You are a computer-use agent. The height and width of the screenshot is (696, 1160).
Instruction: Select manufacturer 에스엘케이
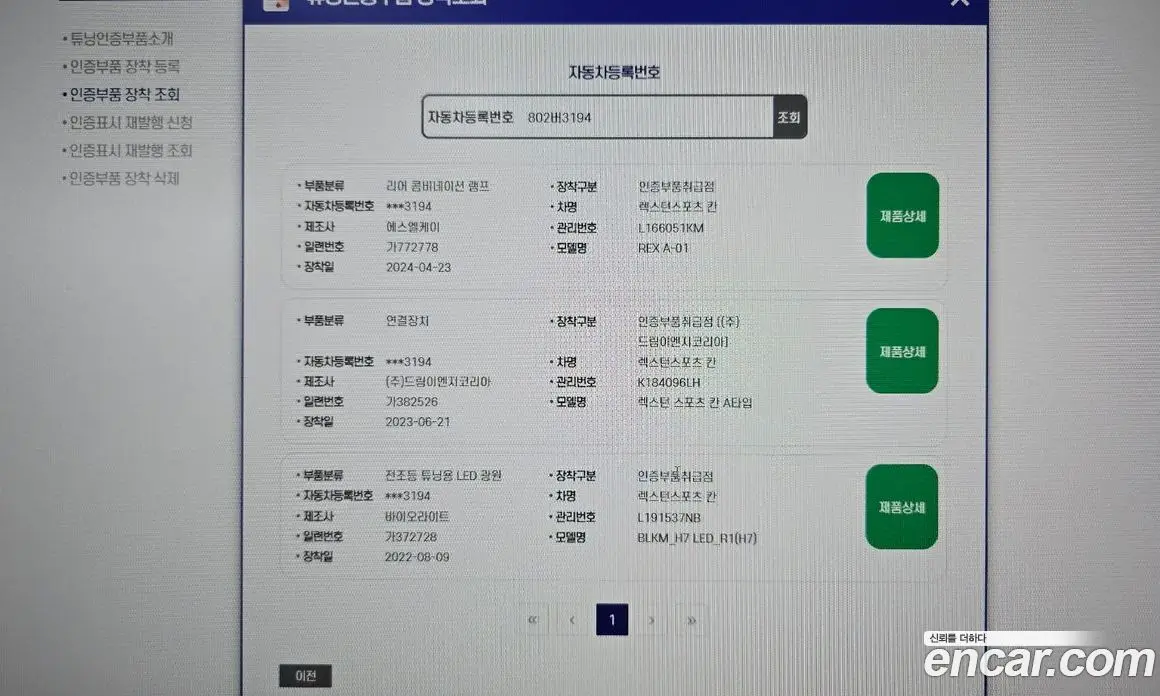(413, 227)
